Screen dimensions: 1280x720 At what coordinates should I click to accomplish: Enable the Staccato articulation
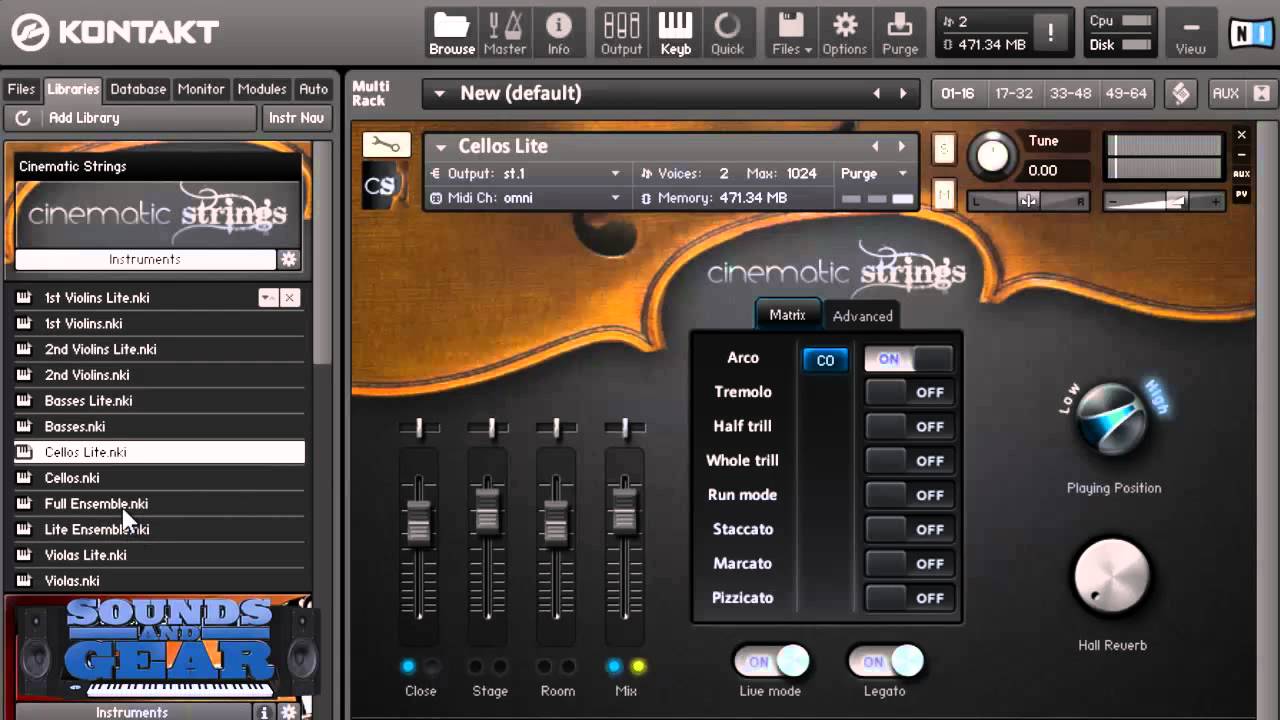[x=908, y=529]
